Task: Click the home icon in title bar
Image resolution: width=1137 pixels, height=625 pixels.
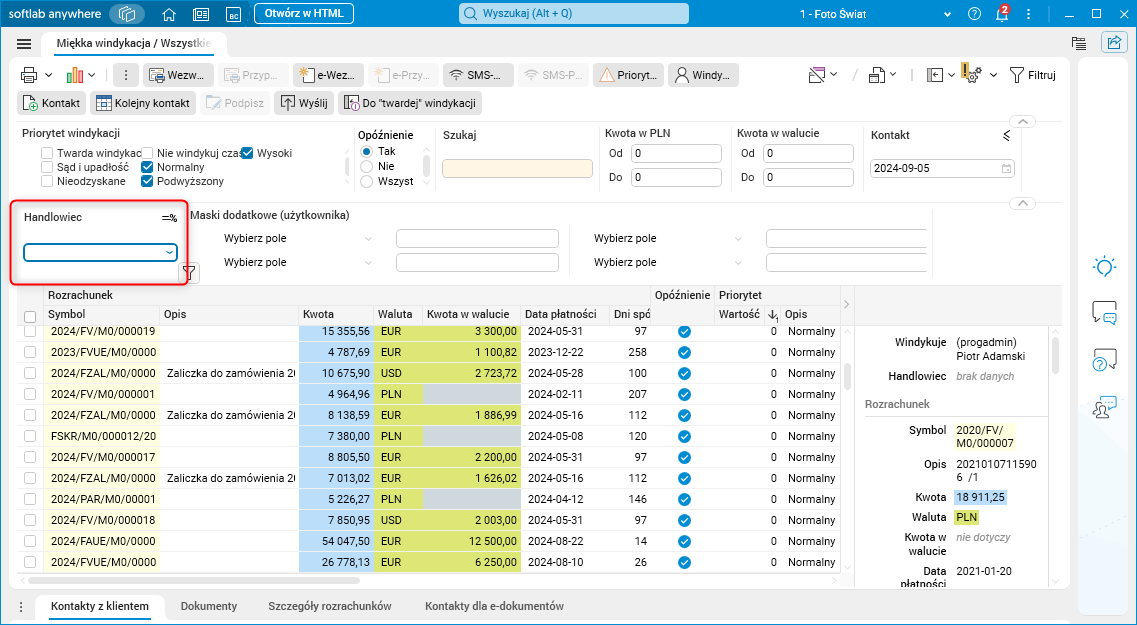Action: (x=169, y=14)
